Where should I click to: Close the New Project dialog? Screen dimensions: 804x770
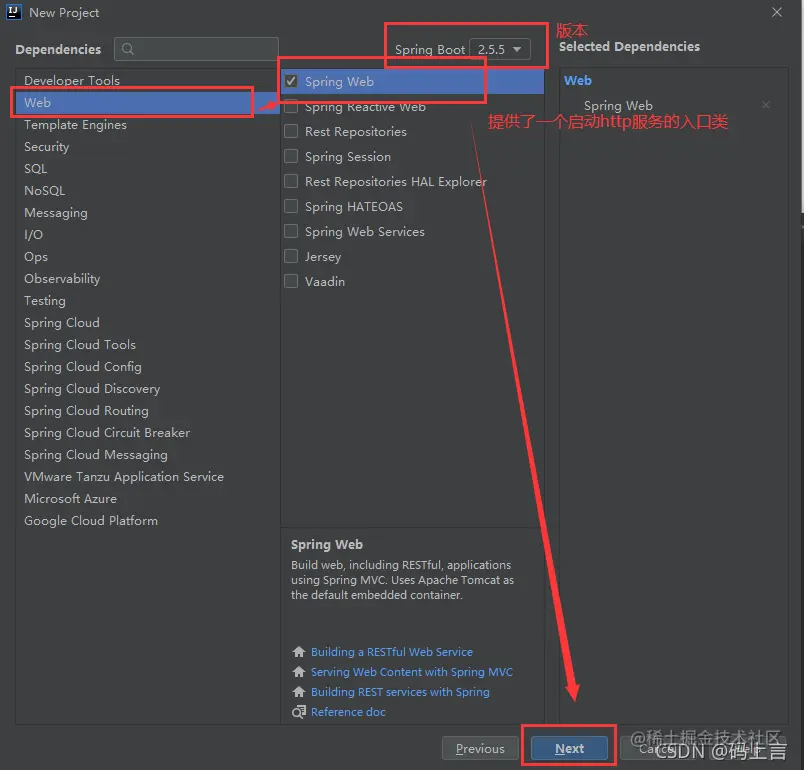pos(777,12)
